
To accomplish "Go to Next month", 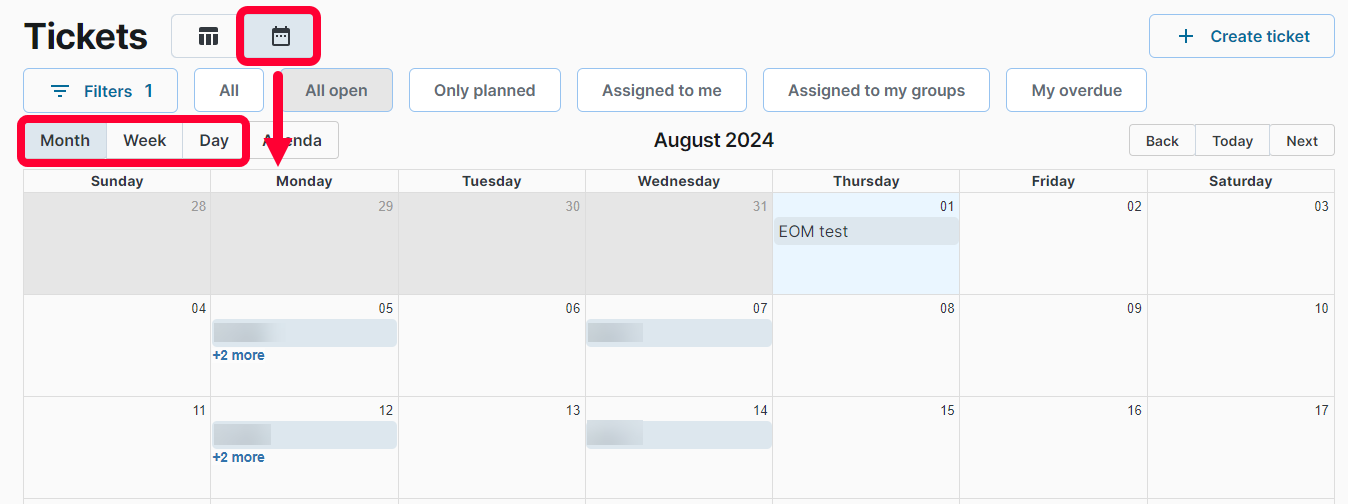I will click(x=1302, y=141).
